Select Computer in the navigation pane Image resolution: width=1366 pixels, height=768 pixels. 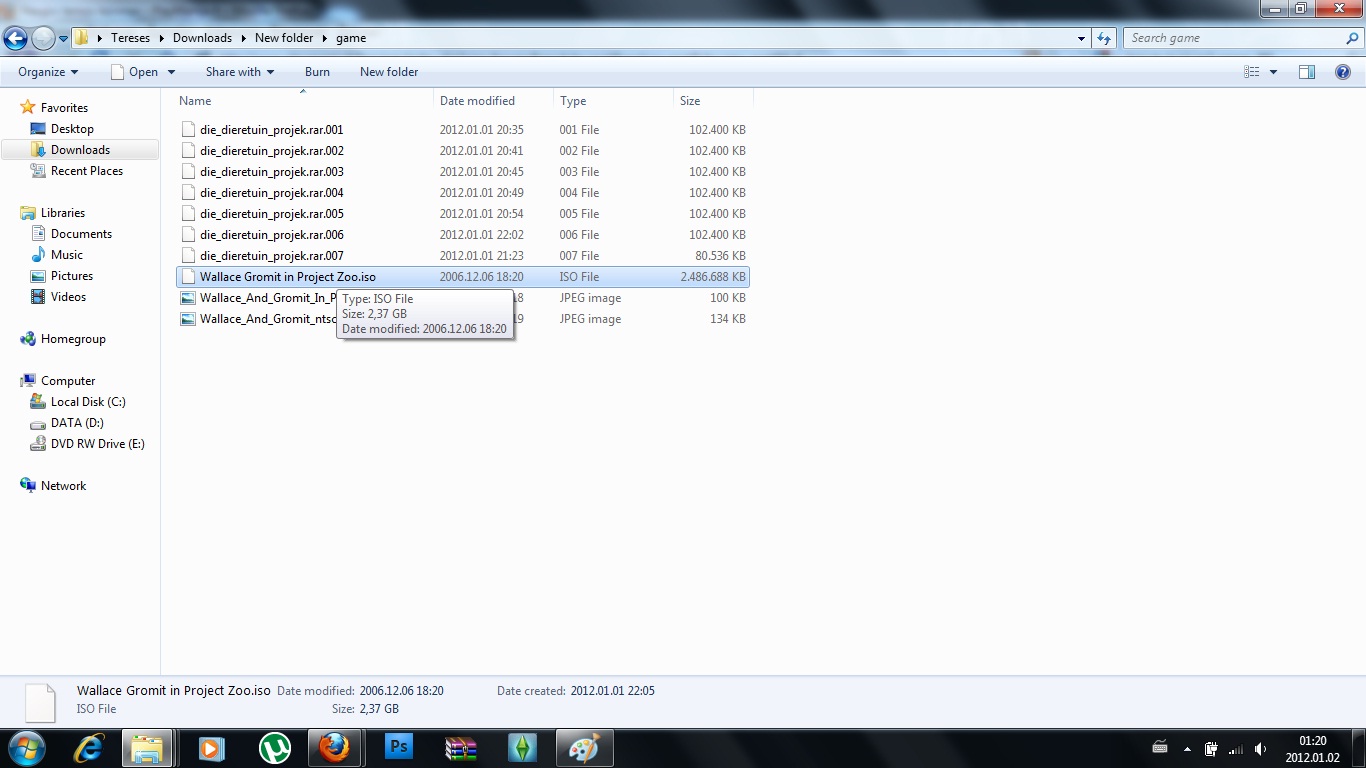[x=68, y=381]
